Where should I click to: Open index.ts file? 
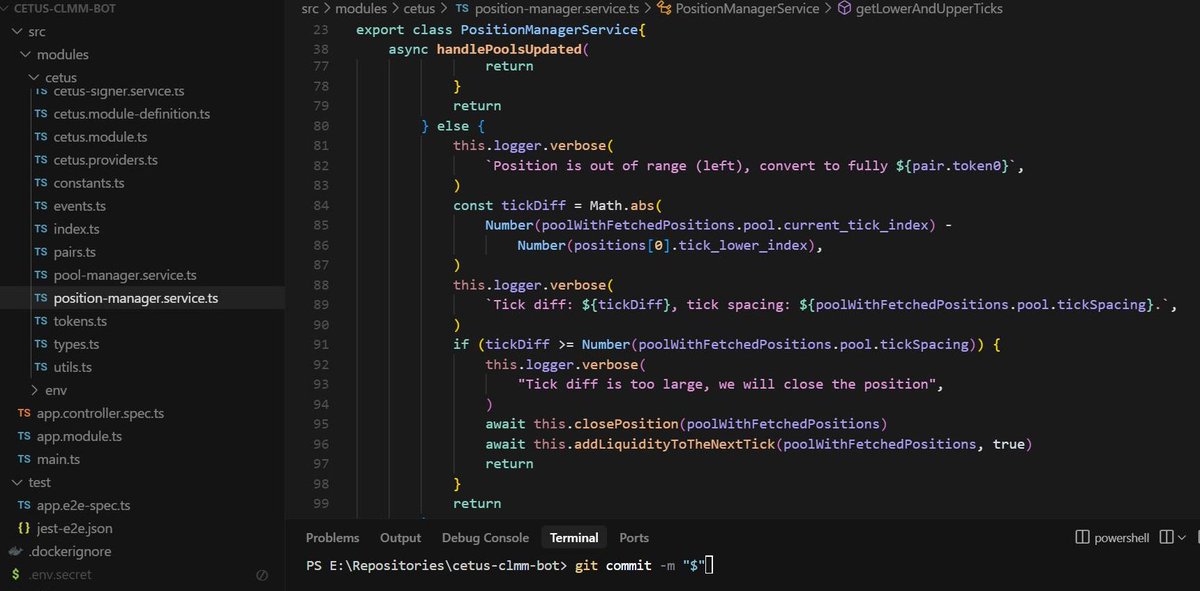click(x=76, y=229)
